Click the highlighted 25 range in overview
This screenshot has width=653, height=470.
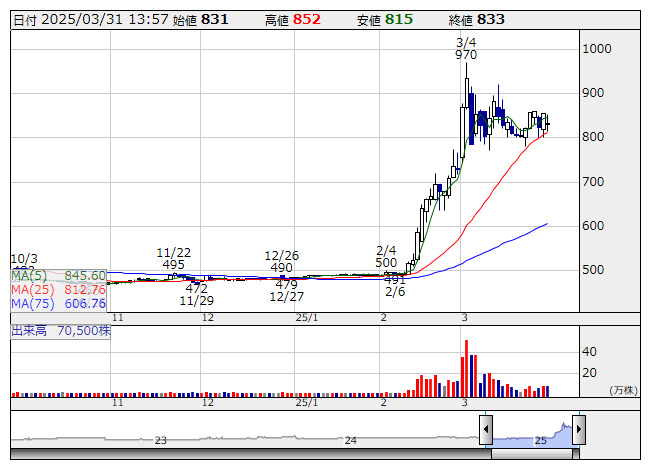540,438
